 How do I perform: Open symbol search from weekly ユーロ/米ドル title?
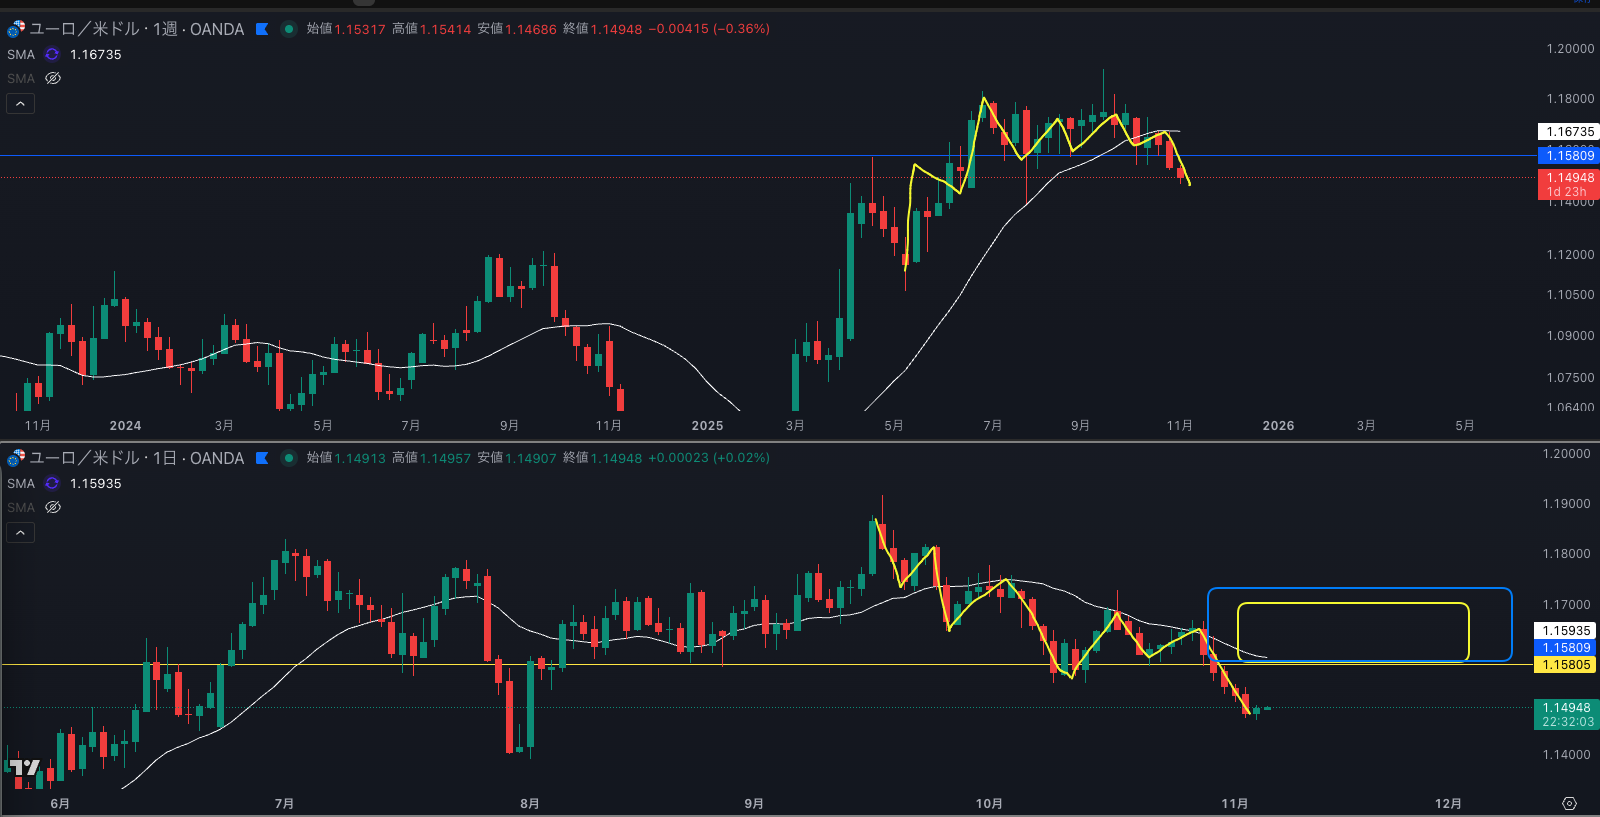pos(136,29)
